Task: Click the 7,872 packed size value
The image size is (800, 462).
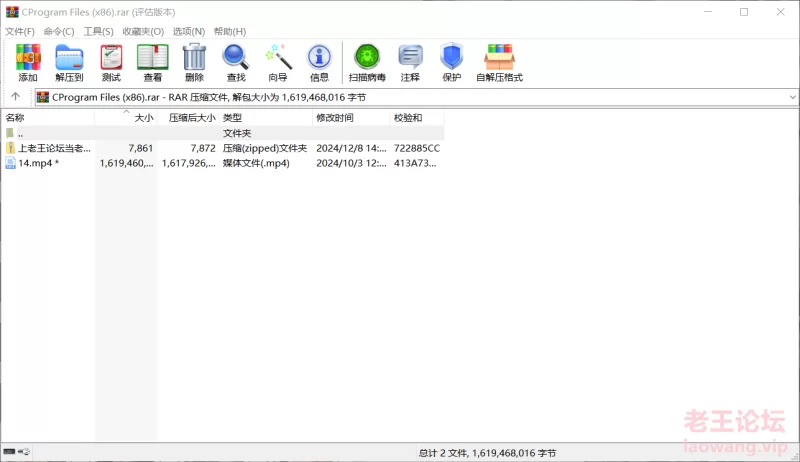Action: pos(203,148)
